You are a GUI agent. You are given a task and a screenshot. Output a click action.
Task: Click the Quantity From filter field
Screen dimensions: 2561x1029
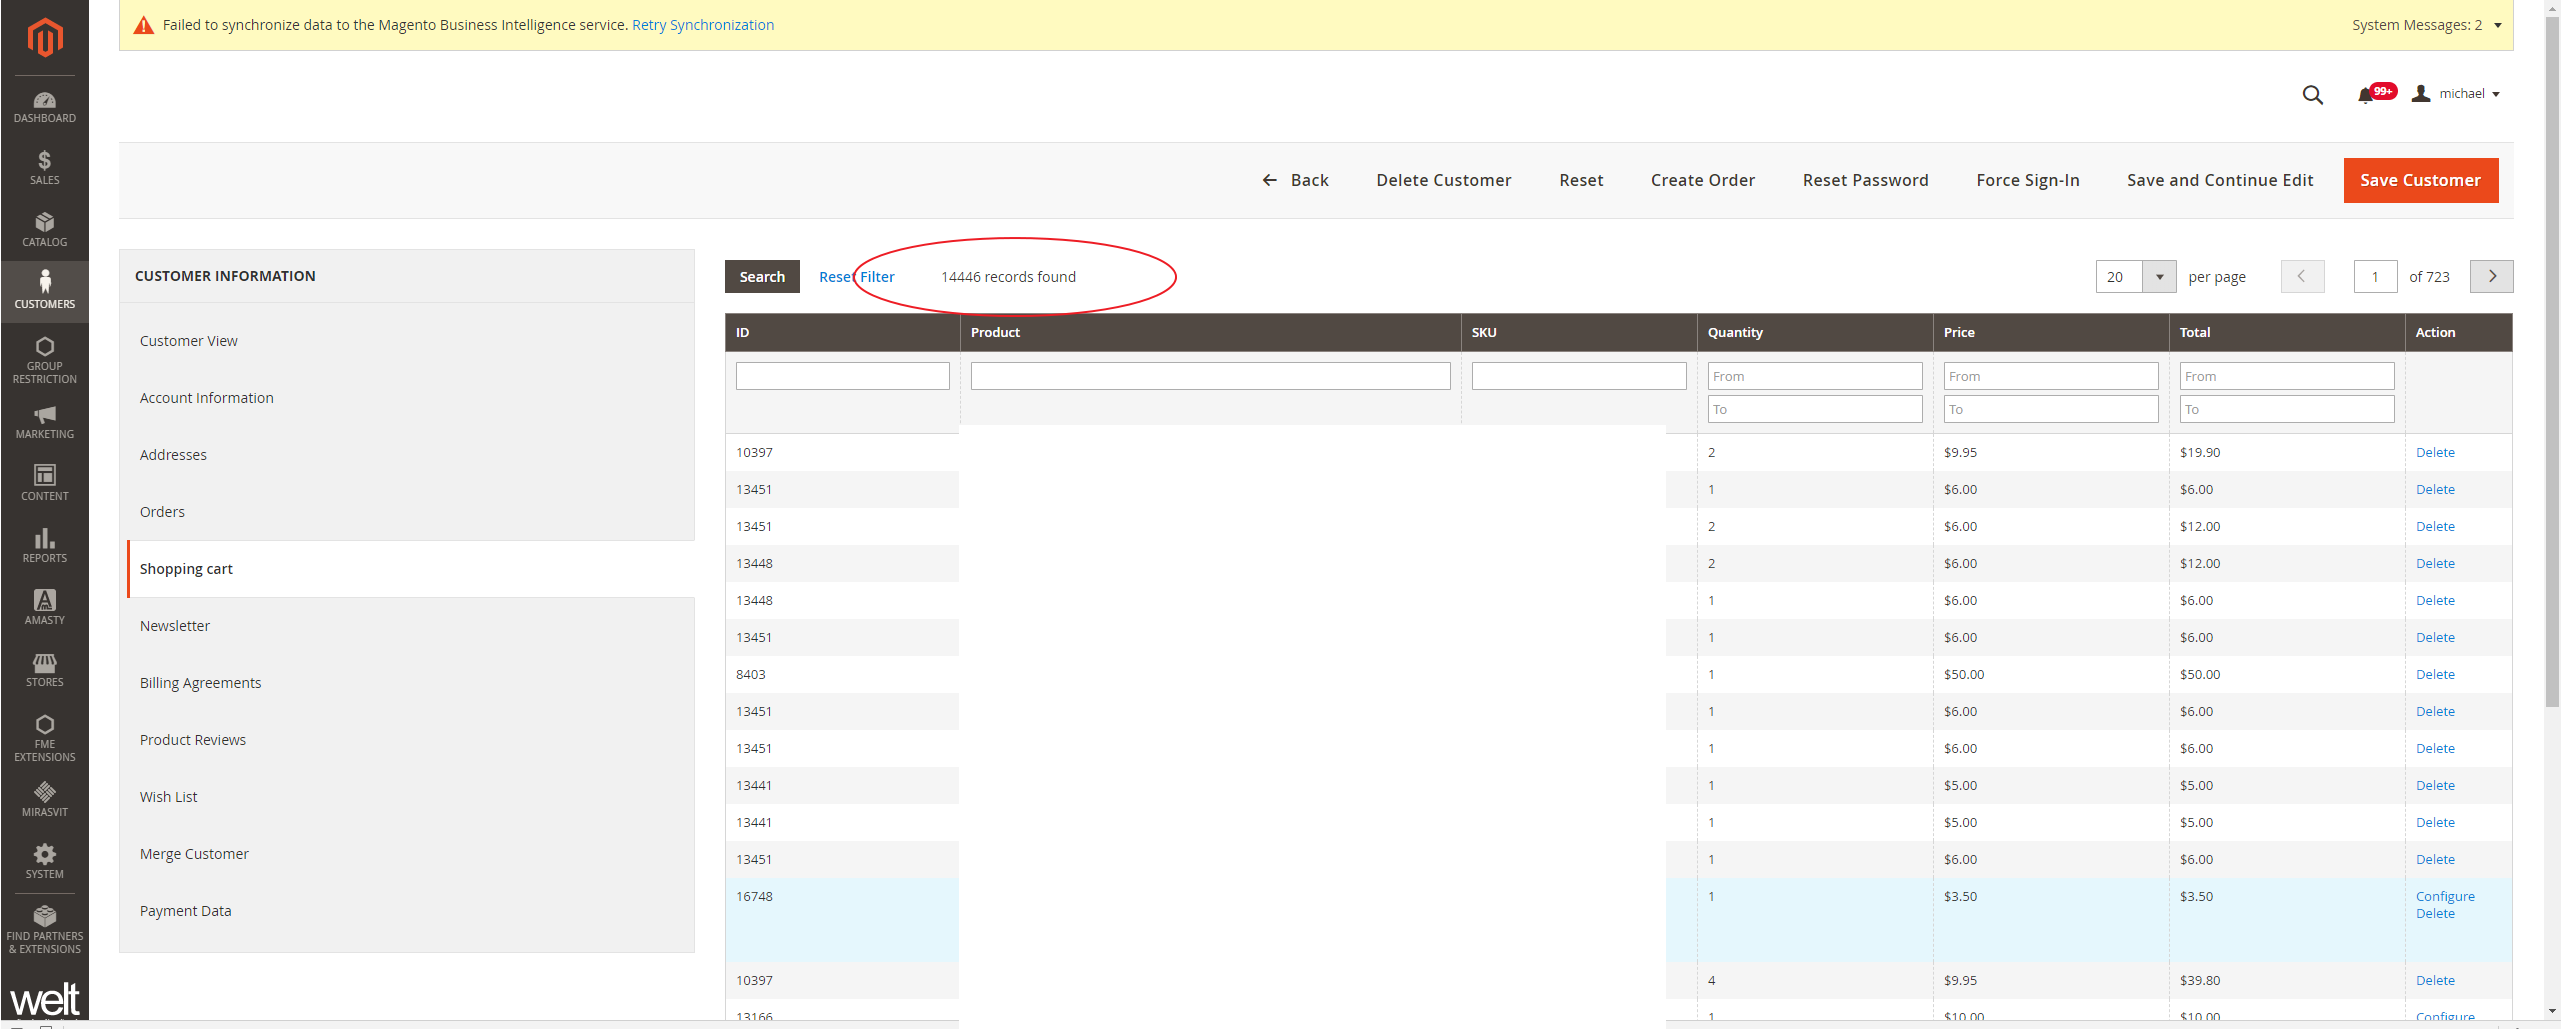[x=1814, y=376]
